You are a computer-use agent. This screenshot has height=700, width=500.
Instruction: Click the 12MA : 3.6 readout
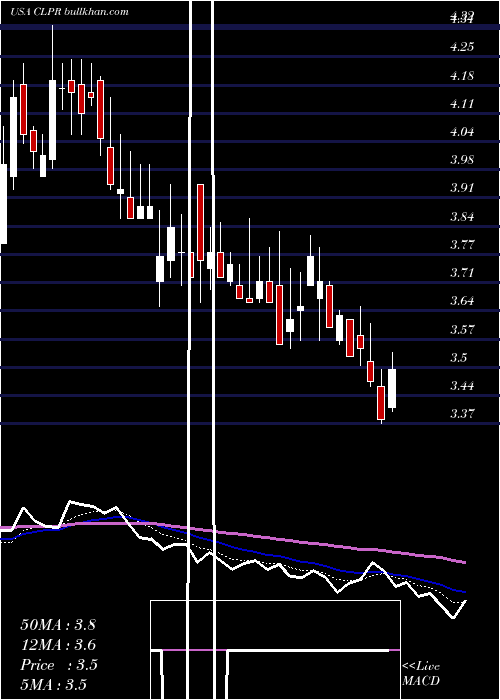(58, 645)
